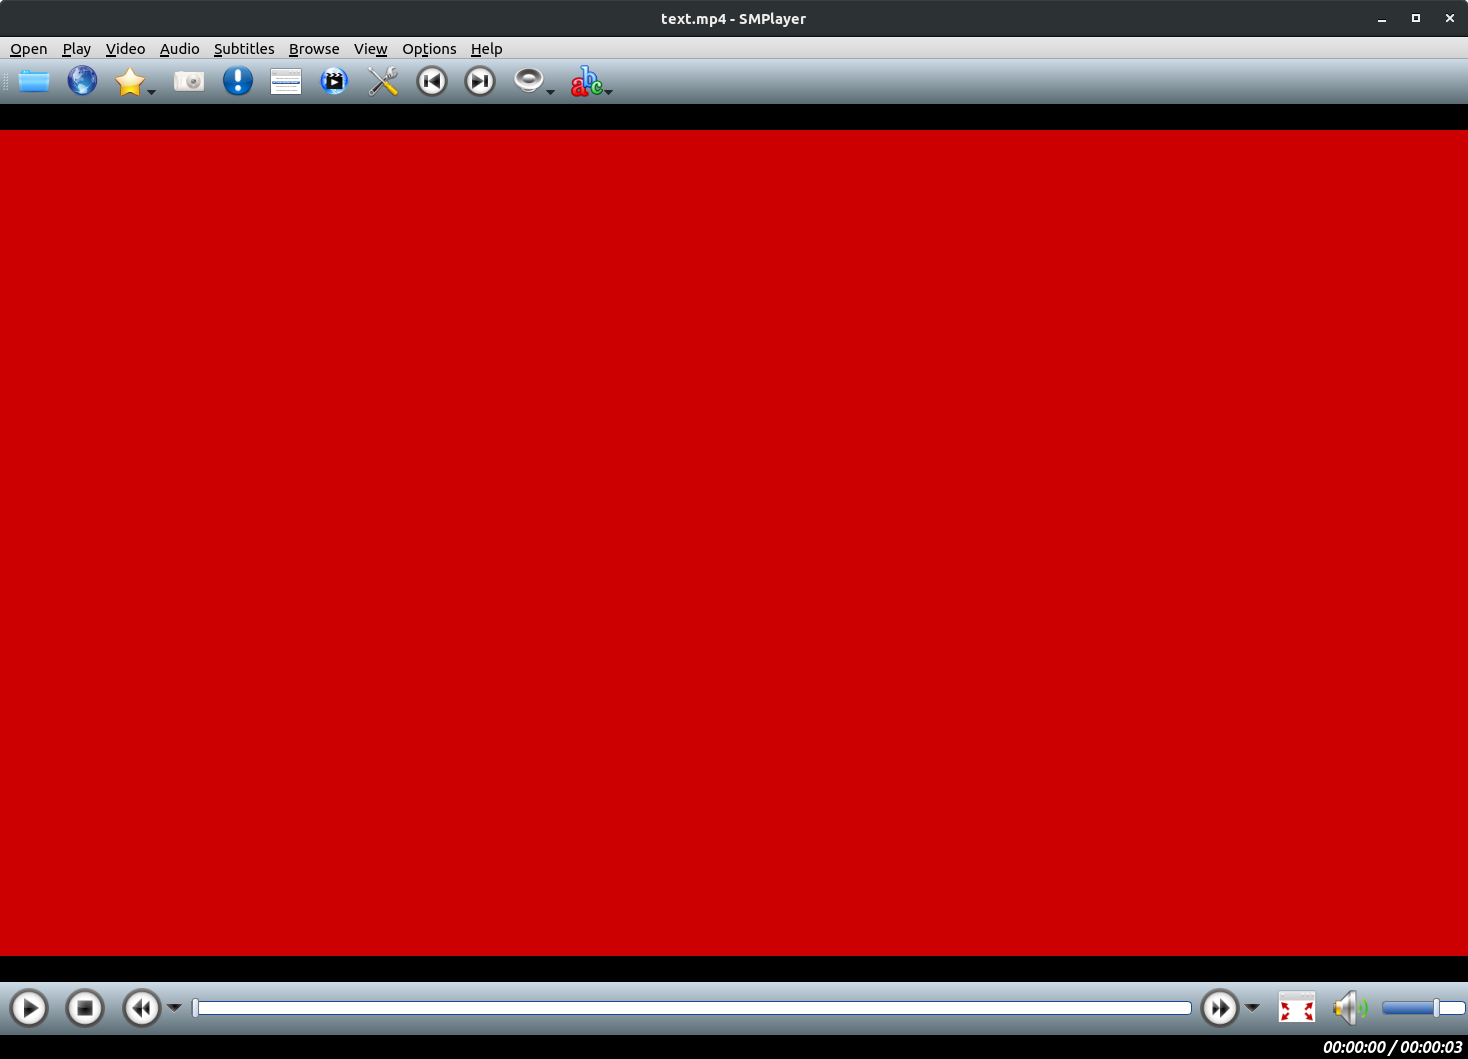This screenshot has width=1468, height=1059.
Task: Open a URL with the globe icon
Action: [81, 81]
